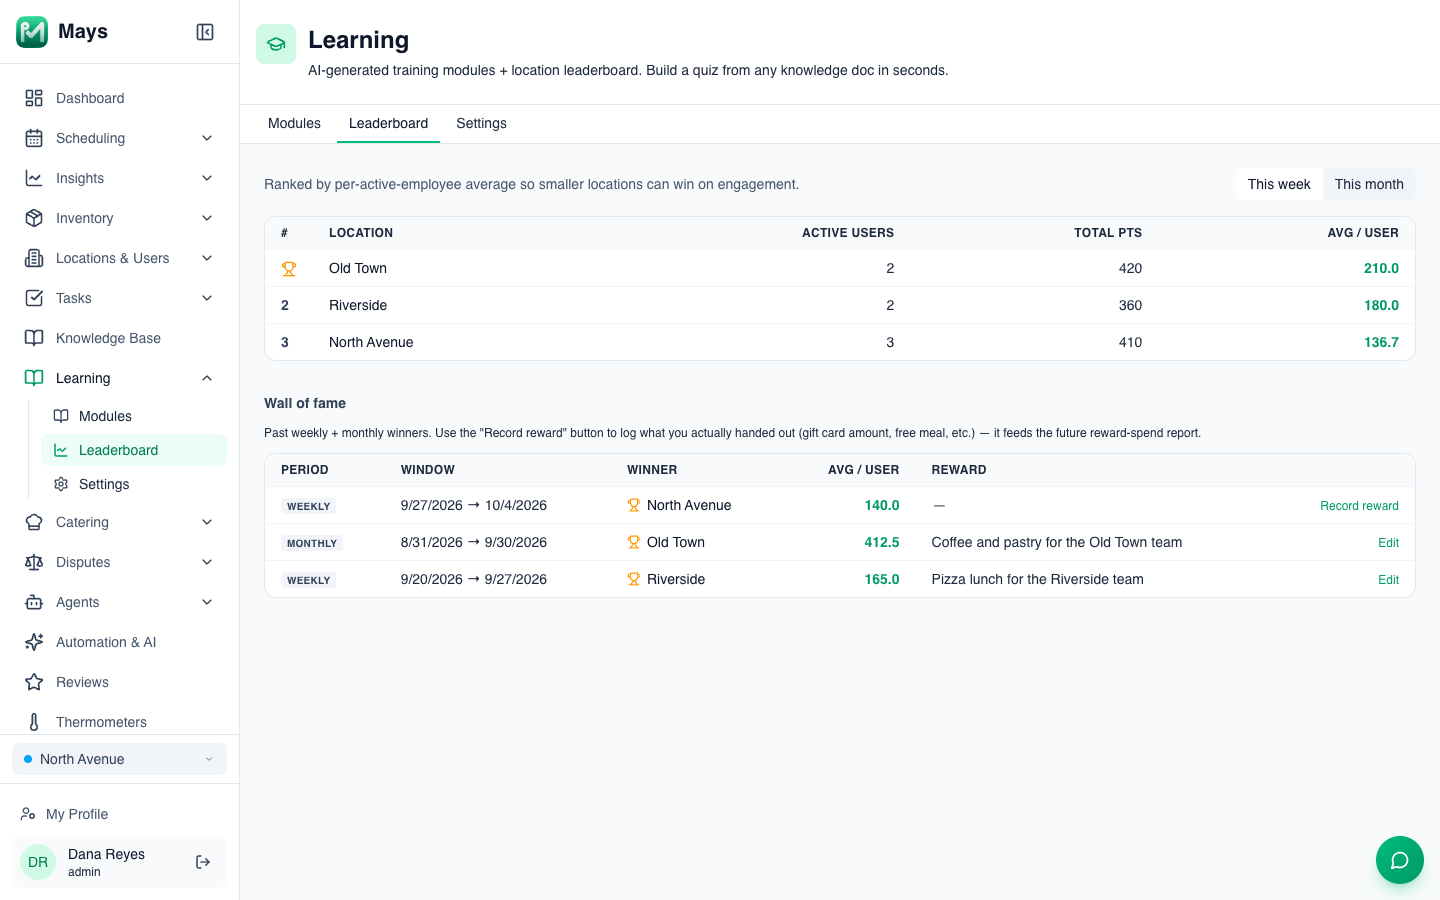Open the chat bubble widget
The width and height of the screenshot is (1440, 900).
point(1400,860)
